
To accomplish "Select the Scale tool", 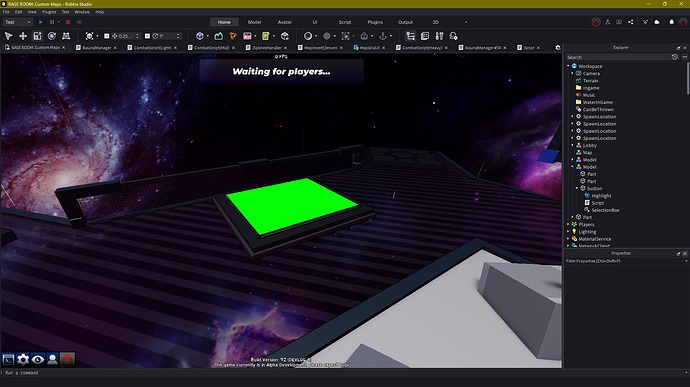I will coord(37,36).
